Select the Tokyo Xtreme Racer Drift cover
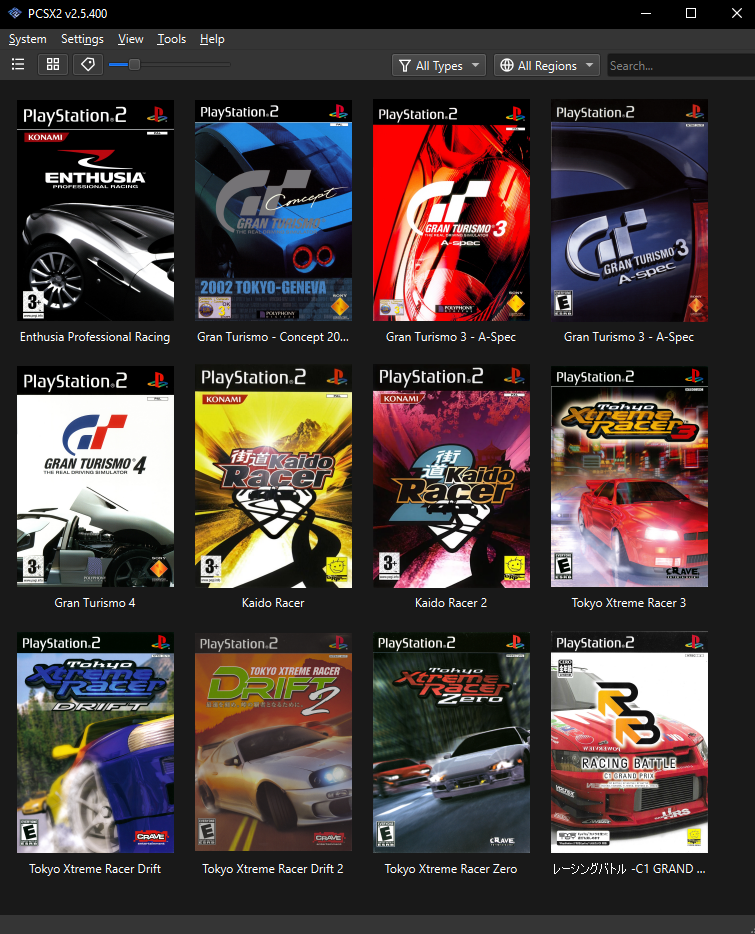The width and height of the screenshot is (755, 934). (x=95, y=742)
